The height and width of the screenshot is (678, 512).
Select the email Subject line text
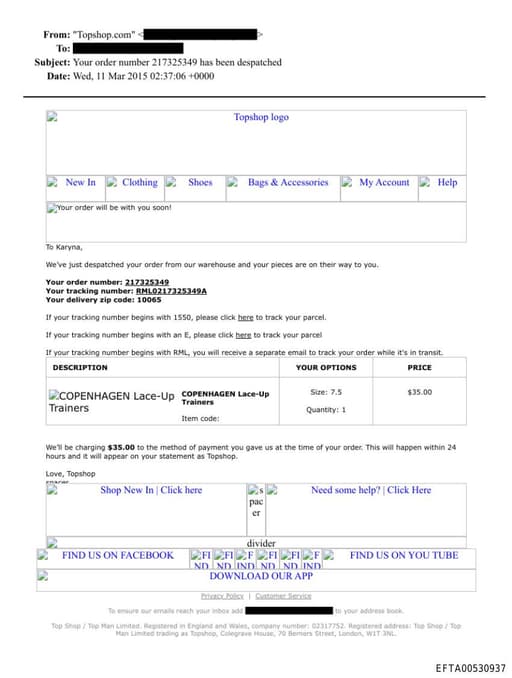(177, 62)
